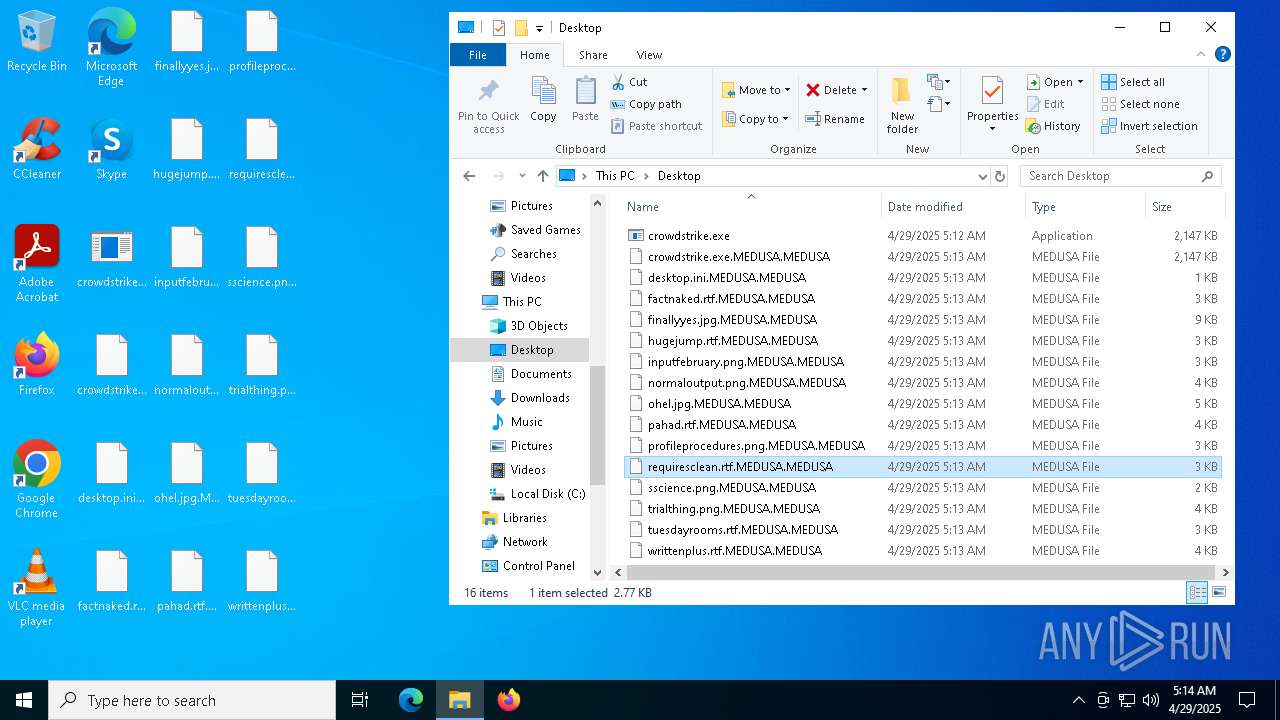
Task: Click Adobe Acrobat desktop icon
Action: click(37, 264)
